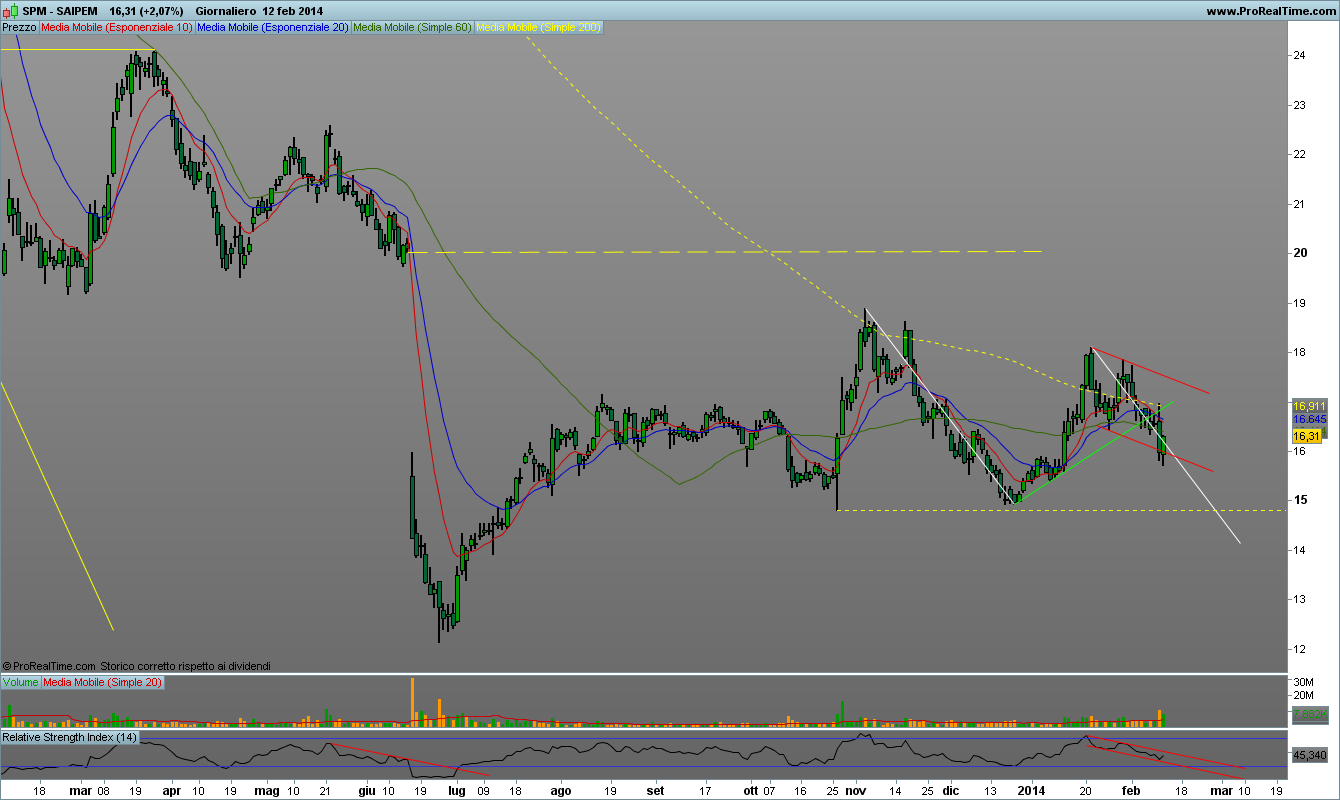Click the 24 level on price axis

point(1300,56)
